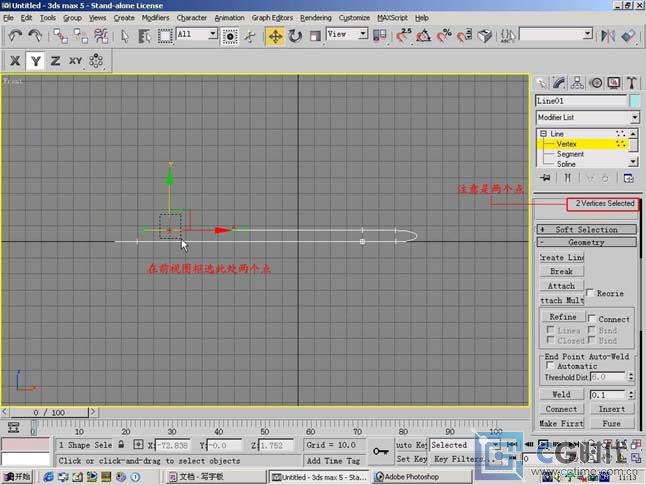Restrict movement to X axis
The image size is (646, 485).
tap(15, 61)
